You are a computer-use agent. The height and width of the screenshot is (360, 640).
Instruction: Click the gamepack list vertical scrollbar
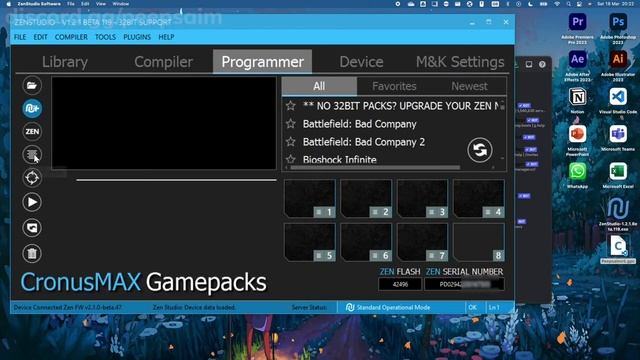click(502, 107)
